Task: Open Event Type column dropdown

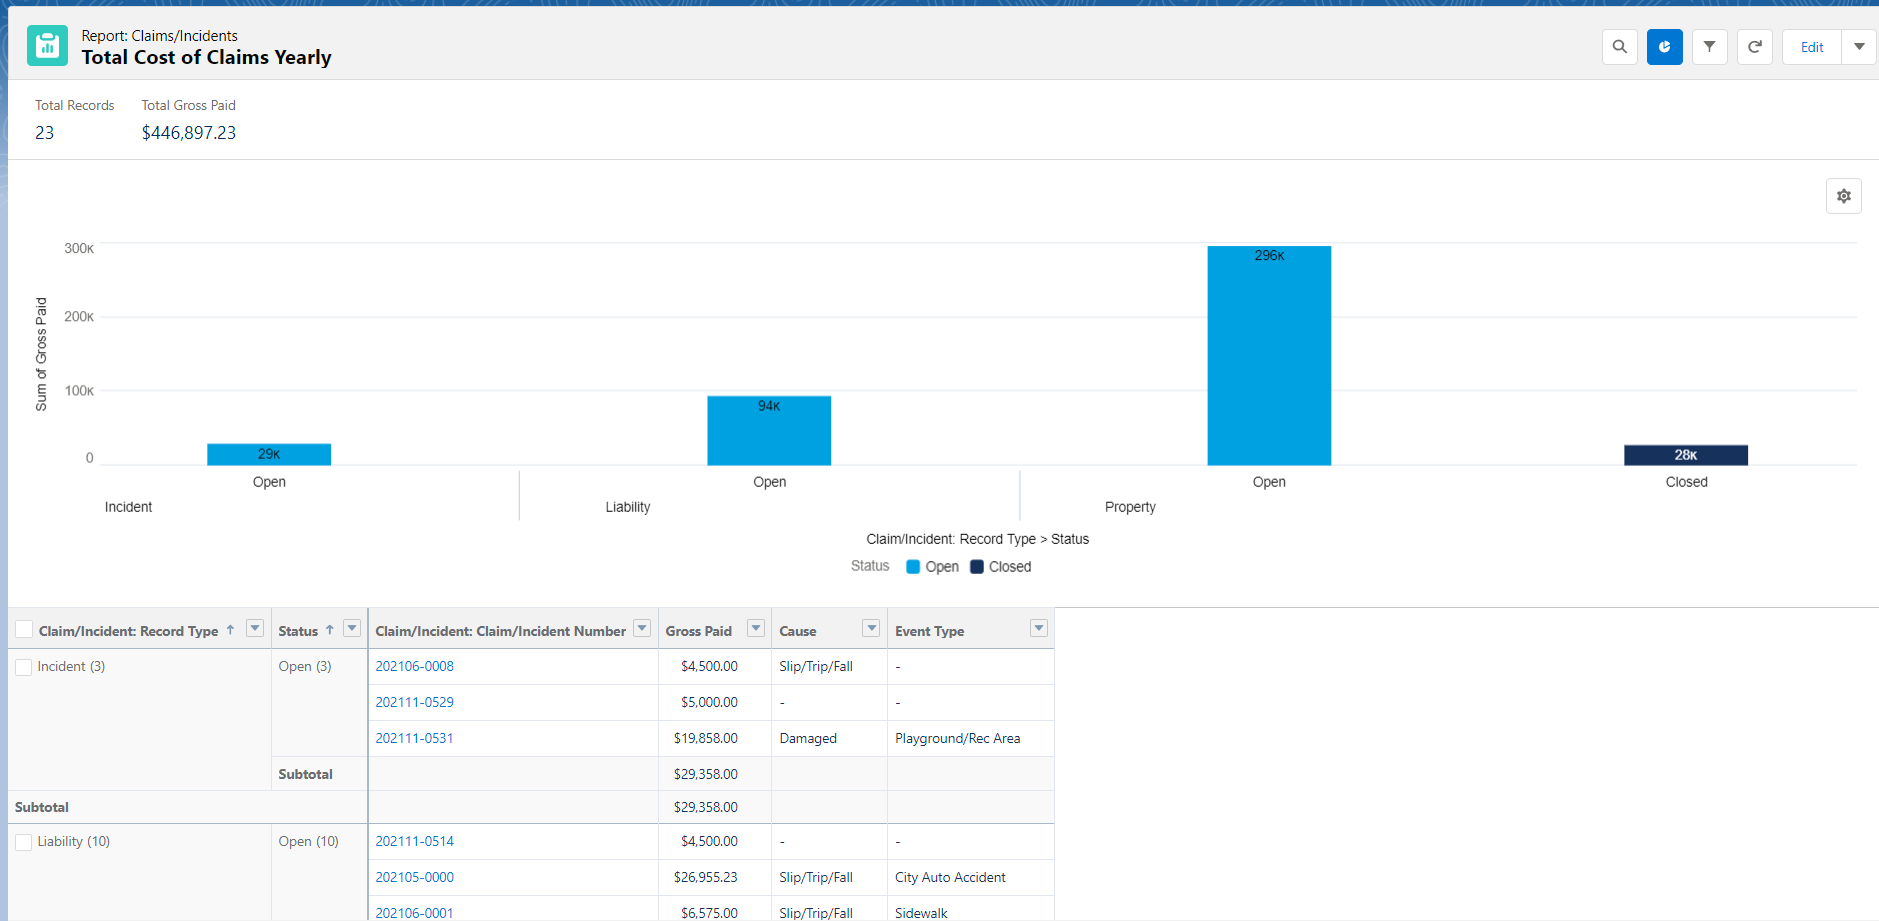Action: point(1039,628)
